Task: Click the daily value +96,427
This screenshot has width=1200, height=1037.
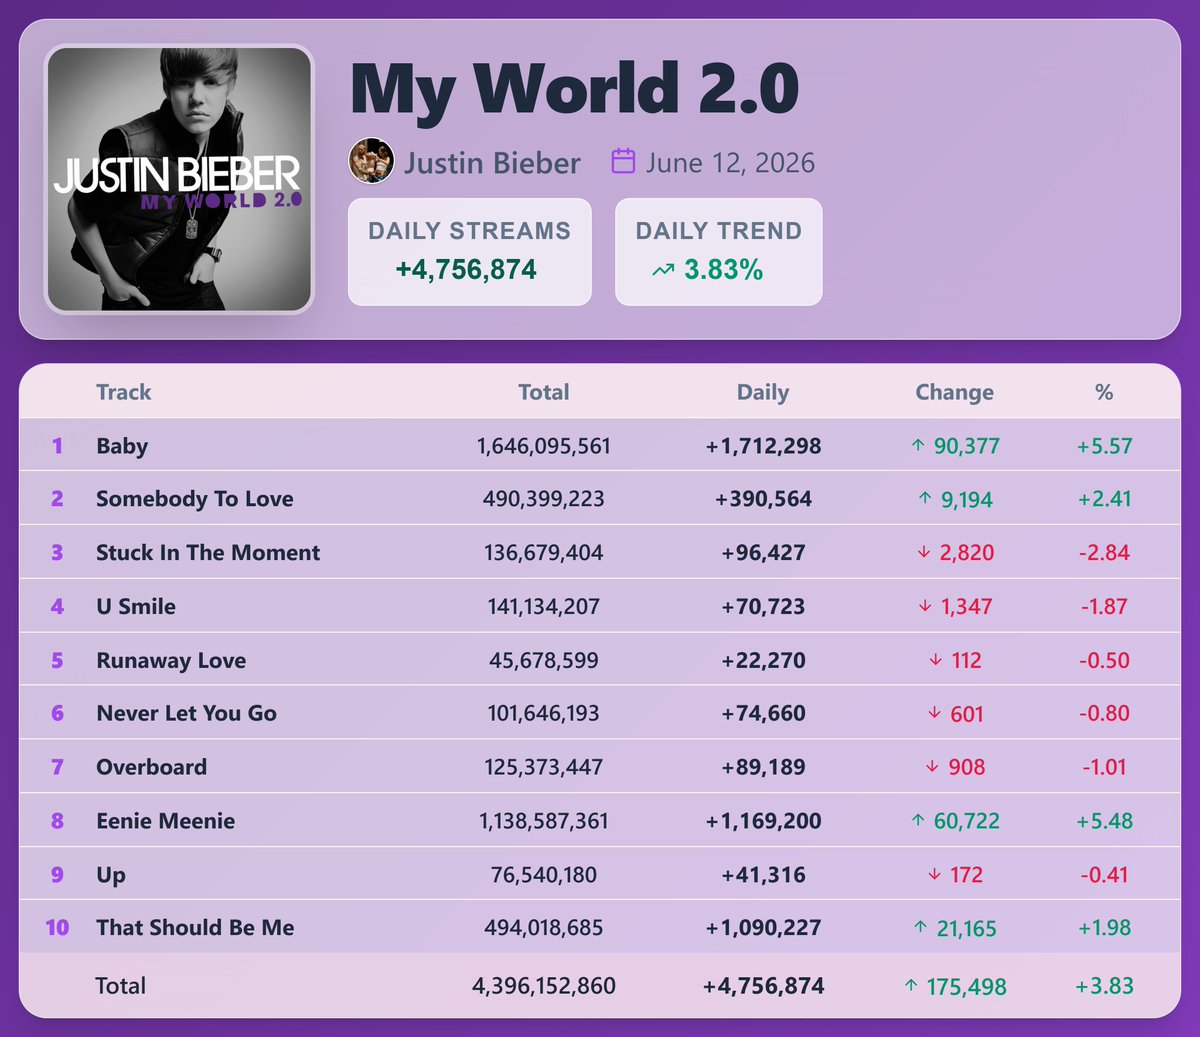Action: point(763,553)
